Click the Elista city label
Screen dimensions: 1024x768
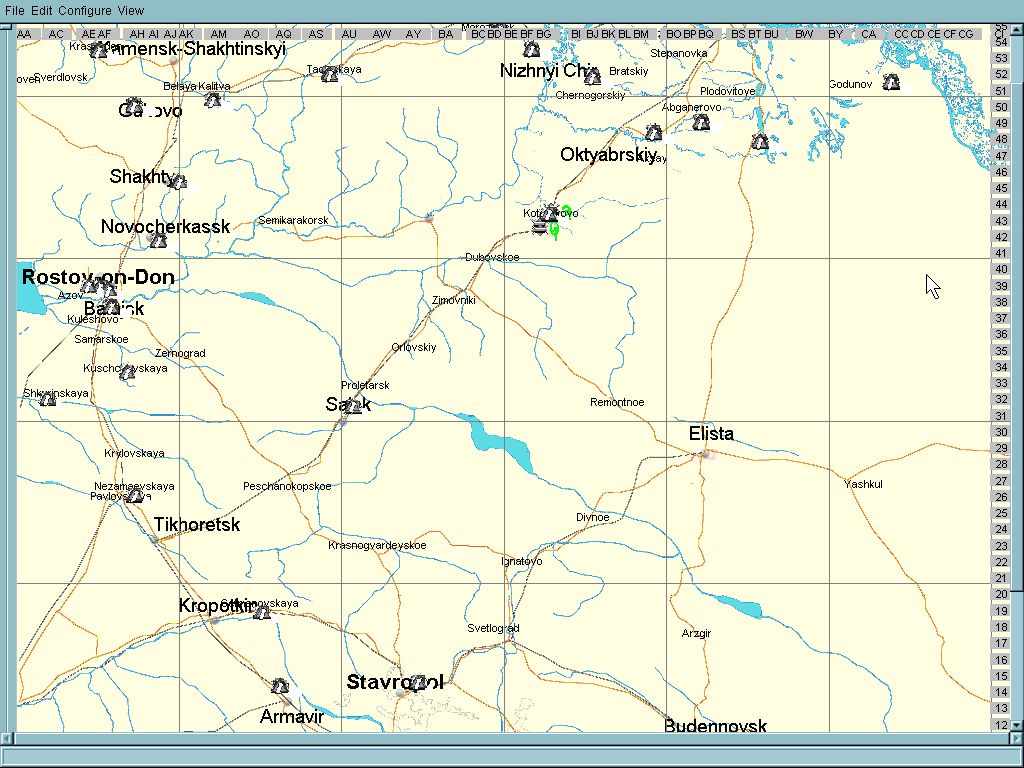[x=711, y=434]
